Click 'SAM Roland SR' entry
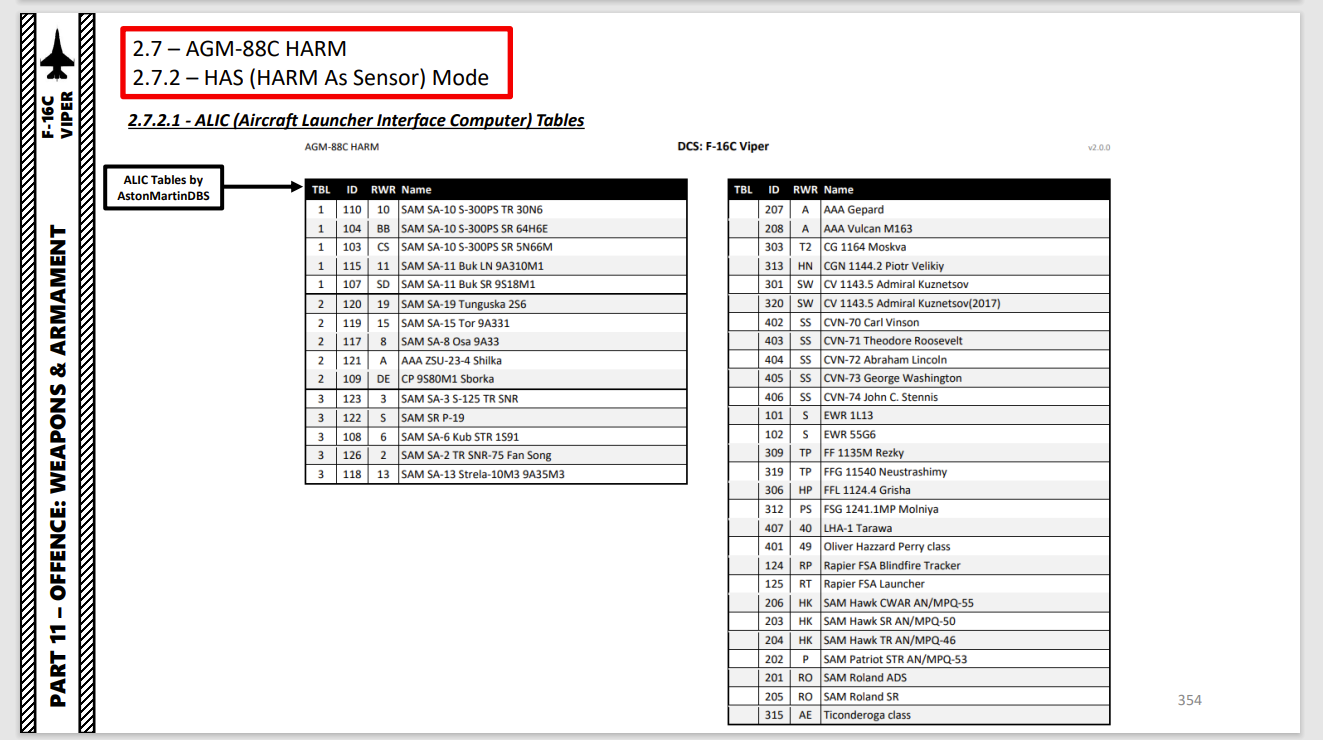The image size is (1323, 740). pyautogui.click(x=919, y=696)
